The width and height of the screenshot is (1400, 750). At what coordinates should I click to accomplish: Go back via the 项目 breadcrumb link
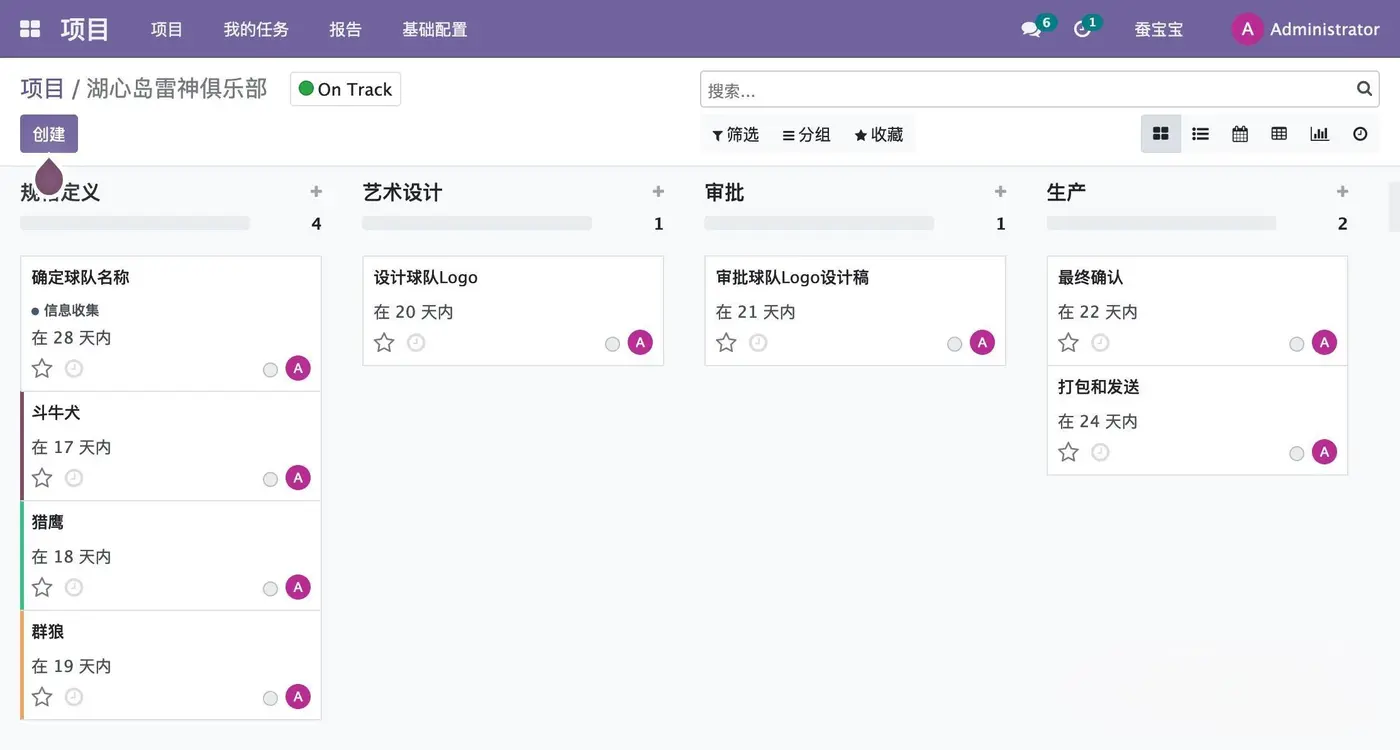(x=41, y=88)
